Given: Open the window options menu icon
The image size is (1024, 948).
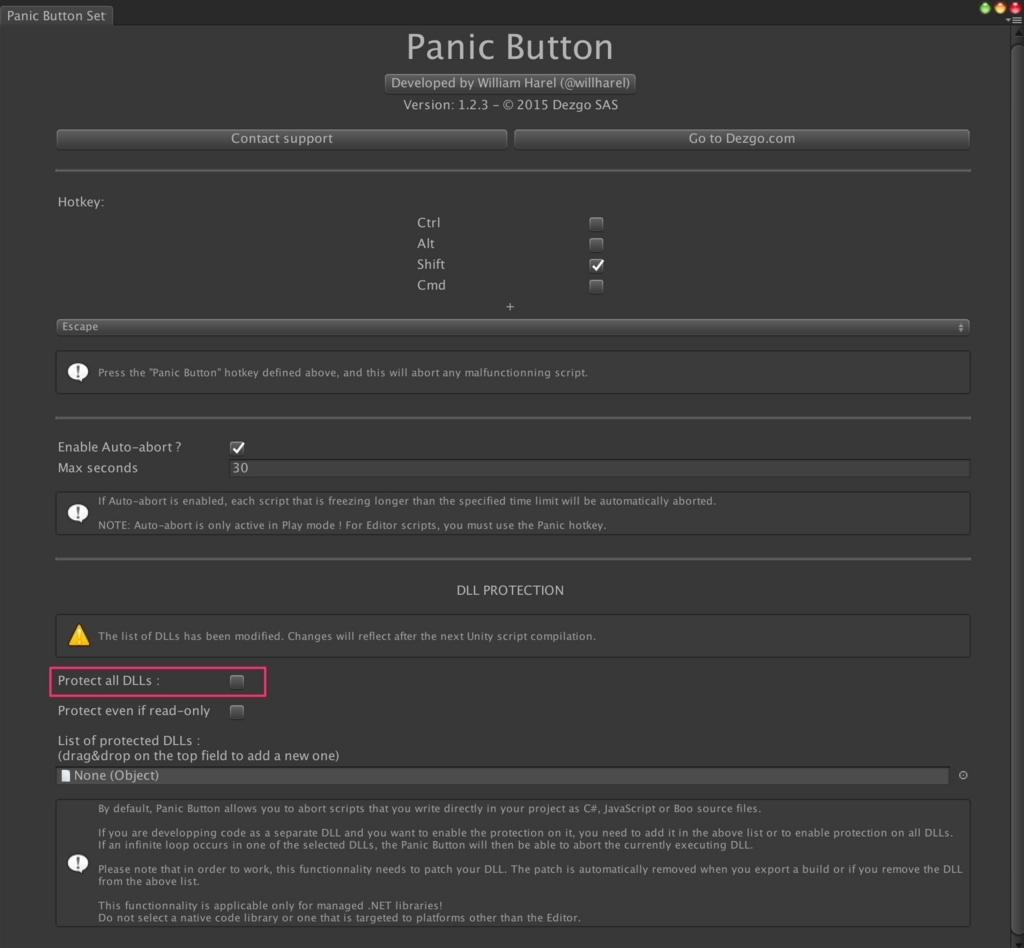Looking at the screenshot, I should click(1015, 20).
